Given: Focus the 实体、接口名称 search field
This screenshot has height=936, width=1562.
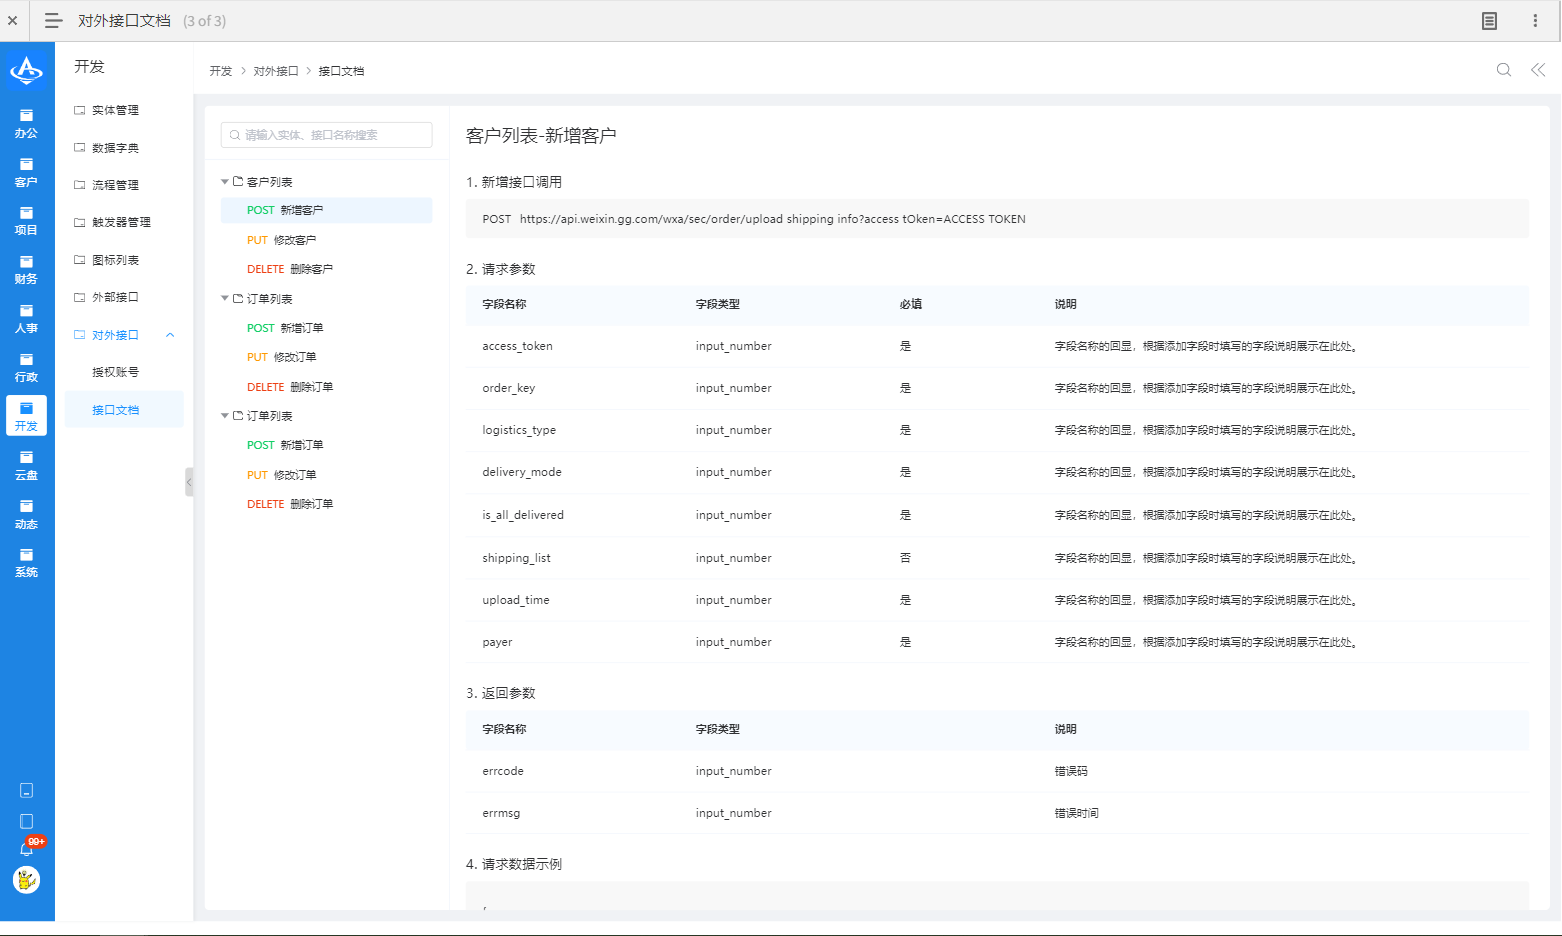Looking at the screenshot, I should click(327, 135).
